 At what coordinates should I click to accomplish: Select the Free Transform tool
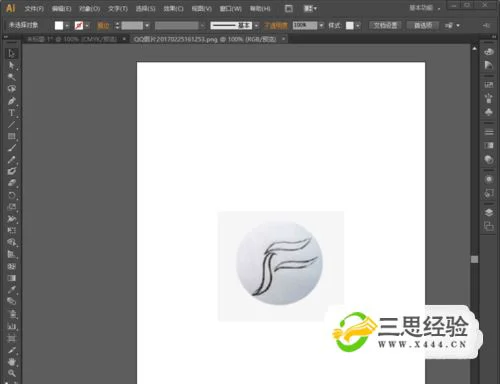pyautogui.click(x=12, y=230)
